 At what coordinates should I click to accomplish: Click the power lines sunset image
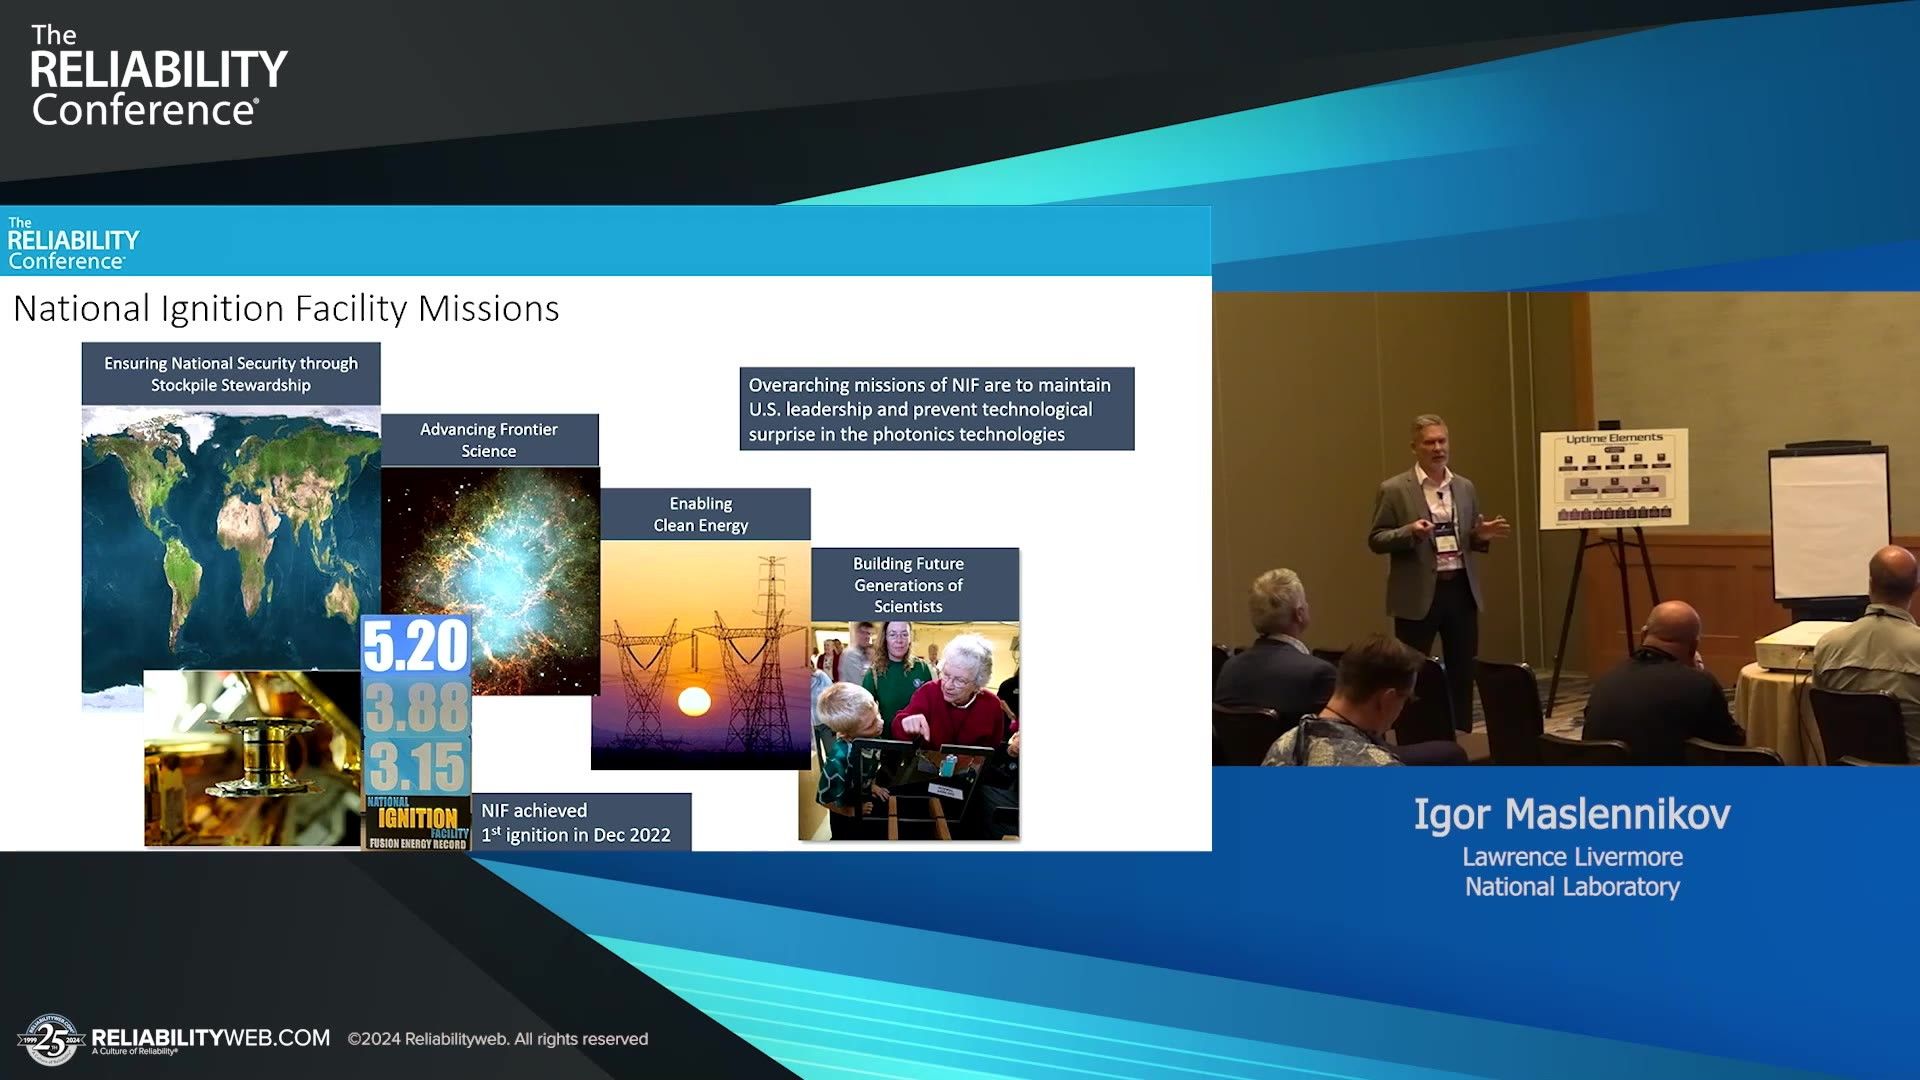point(700,655)
